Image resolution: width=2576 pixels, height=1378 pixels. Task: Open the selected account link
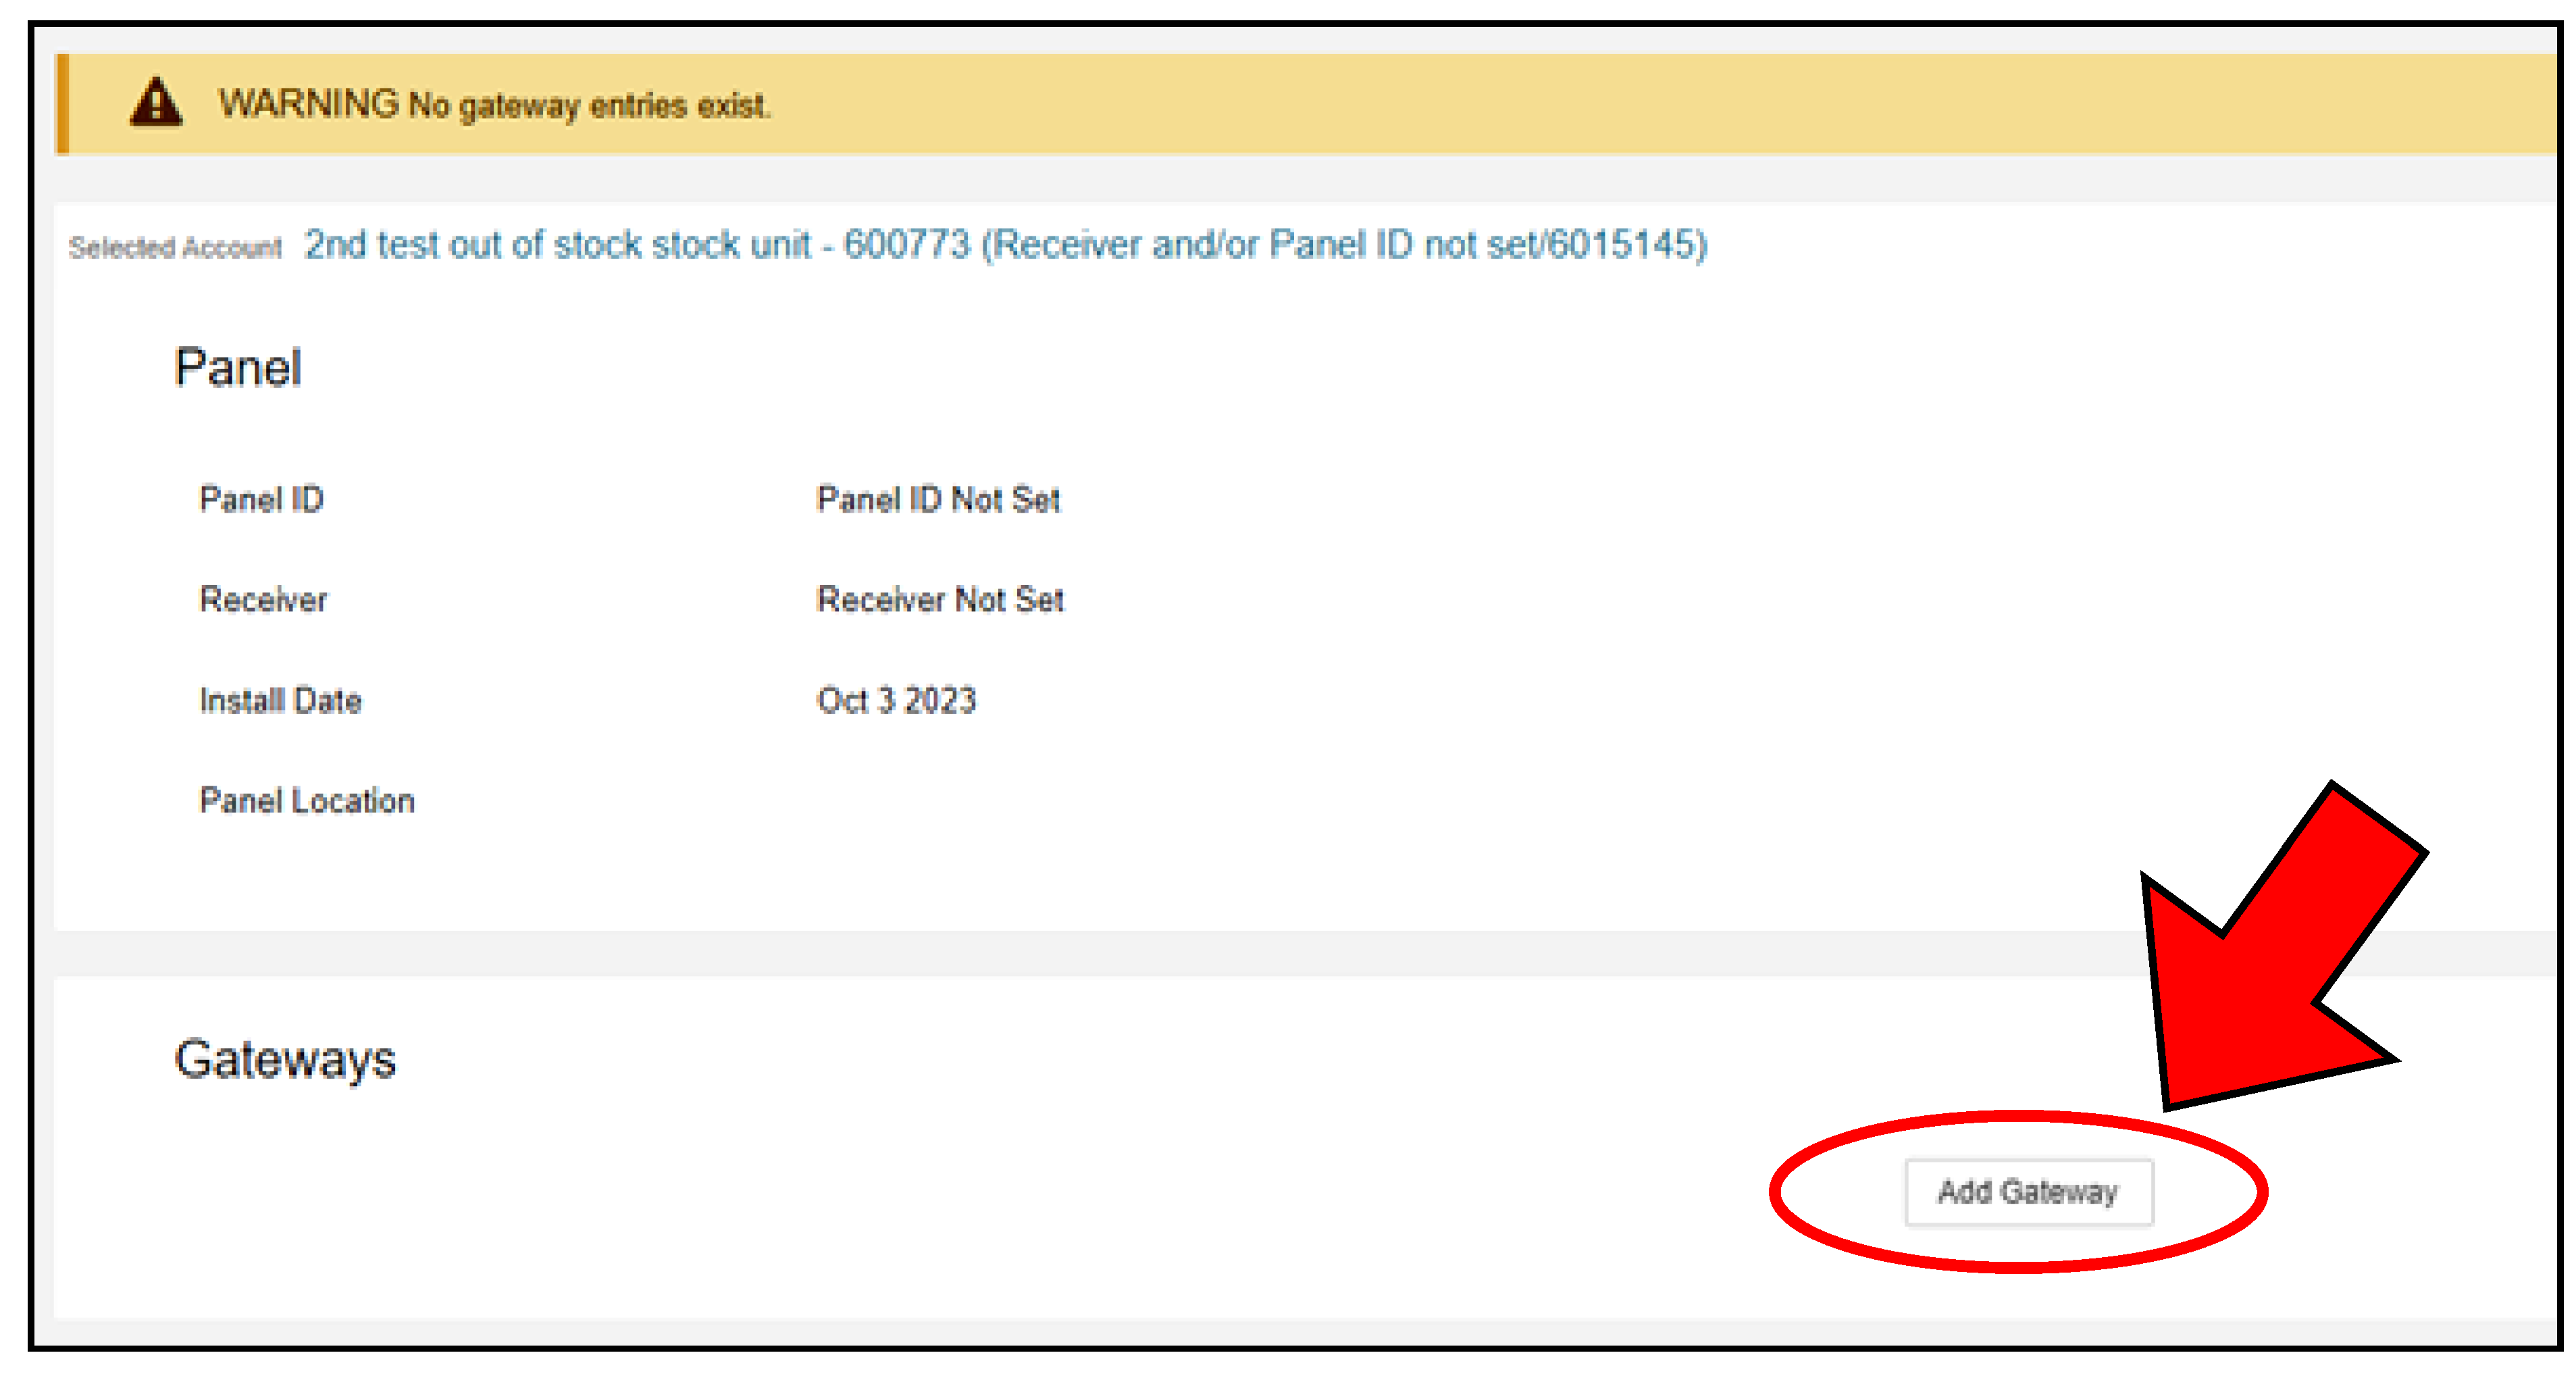[x=1005, y=245]
